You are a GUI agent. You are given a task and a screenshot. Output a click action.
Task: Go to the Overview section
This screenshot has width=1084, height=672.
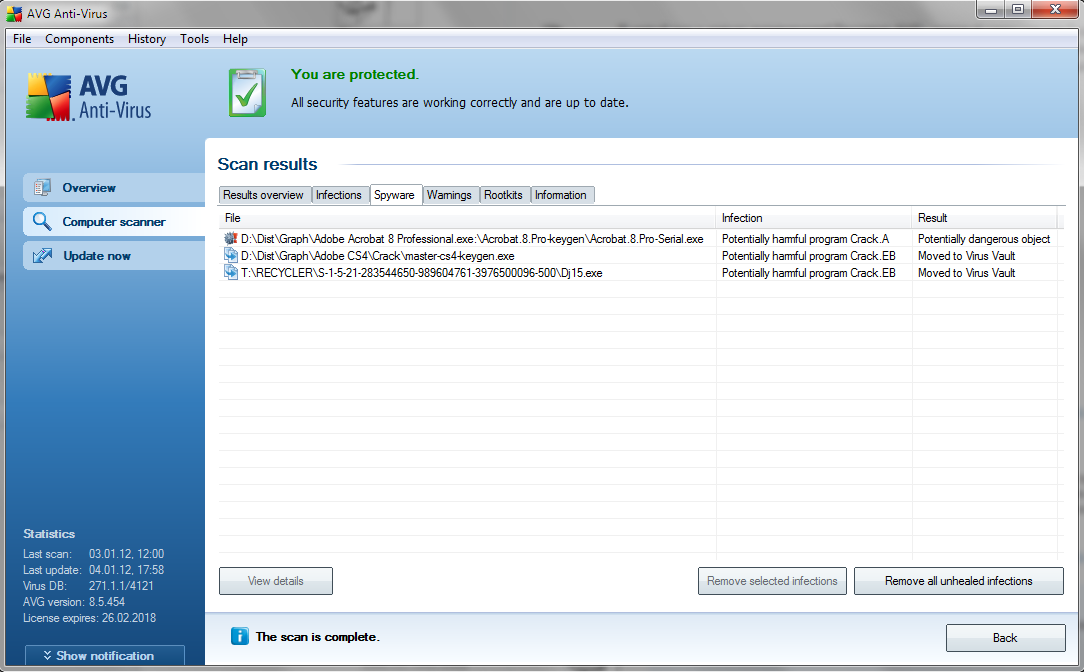tap(114, 187)
